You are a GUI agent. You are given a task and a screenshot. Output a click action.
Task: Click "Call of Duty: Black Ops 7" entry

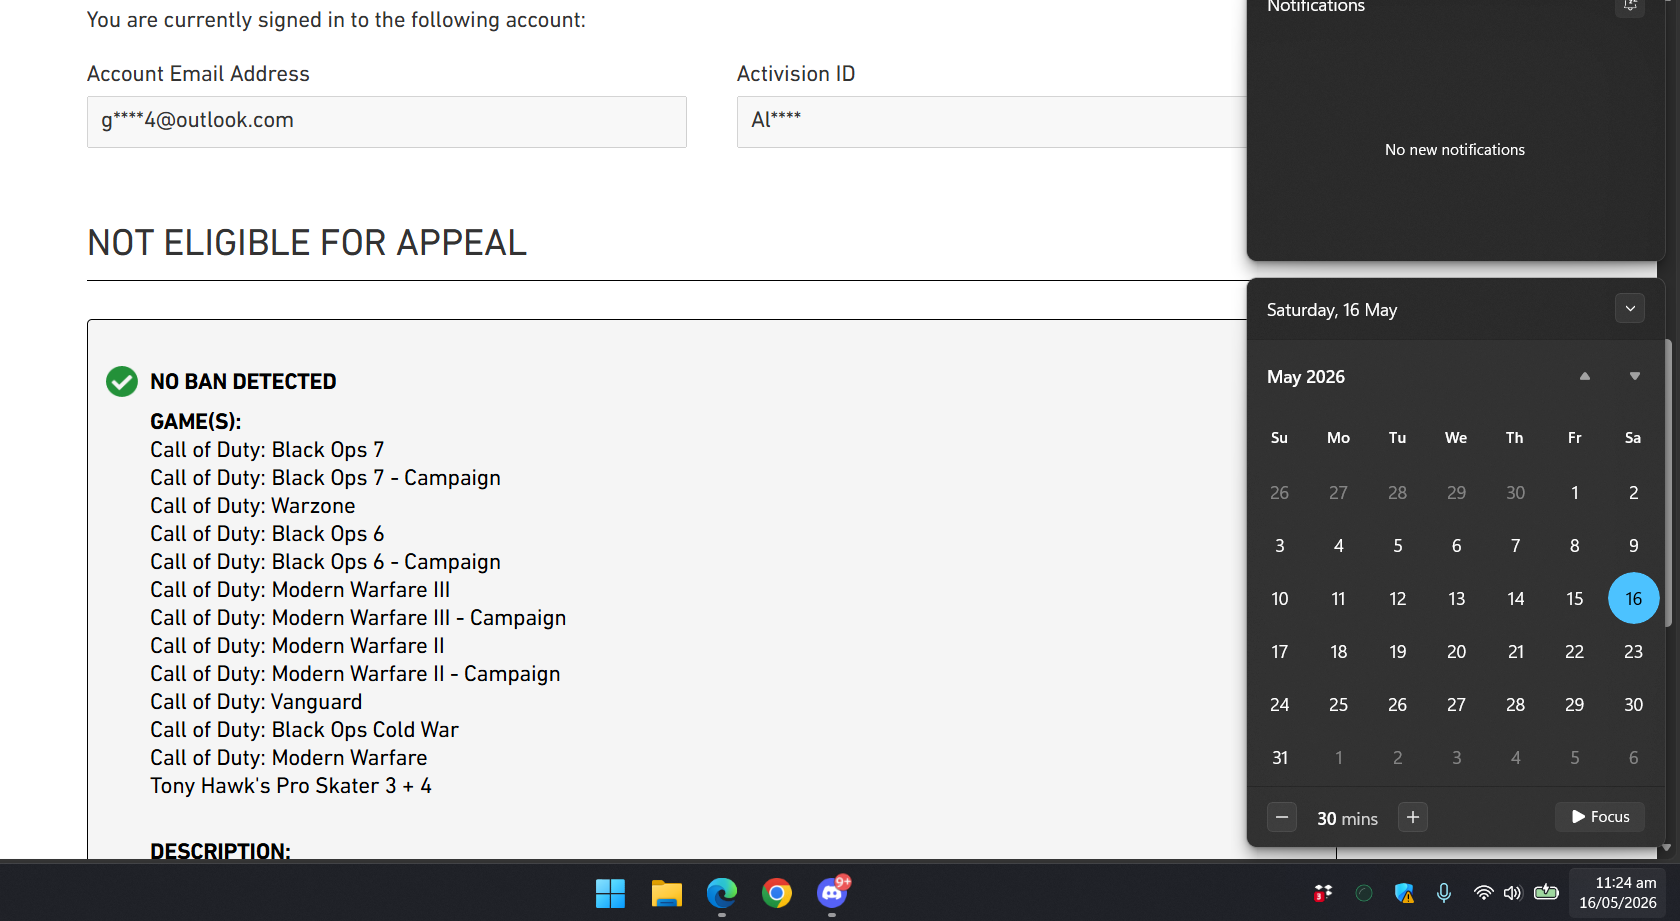267,450
